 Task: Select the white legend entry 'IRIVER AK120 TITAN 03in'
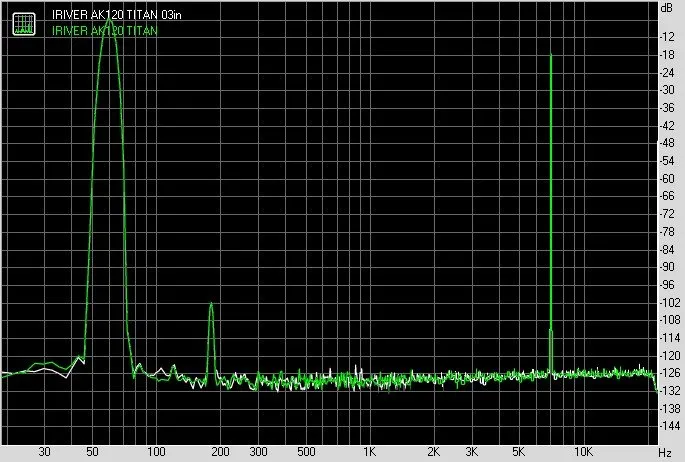point(117,15)
